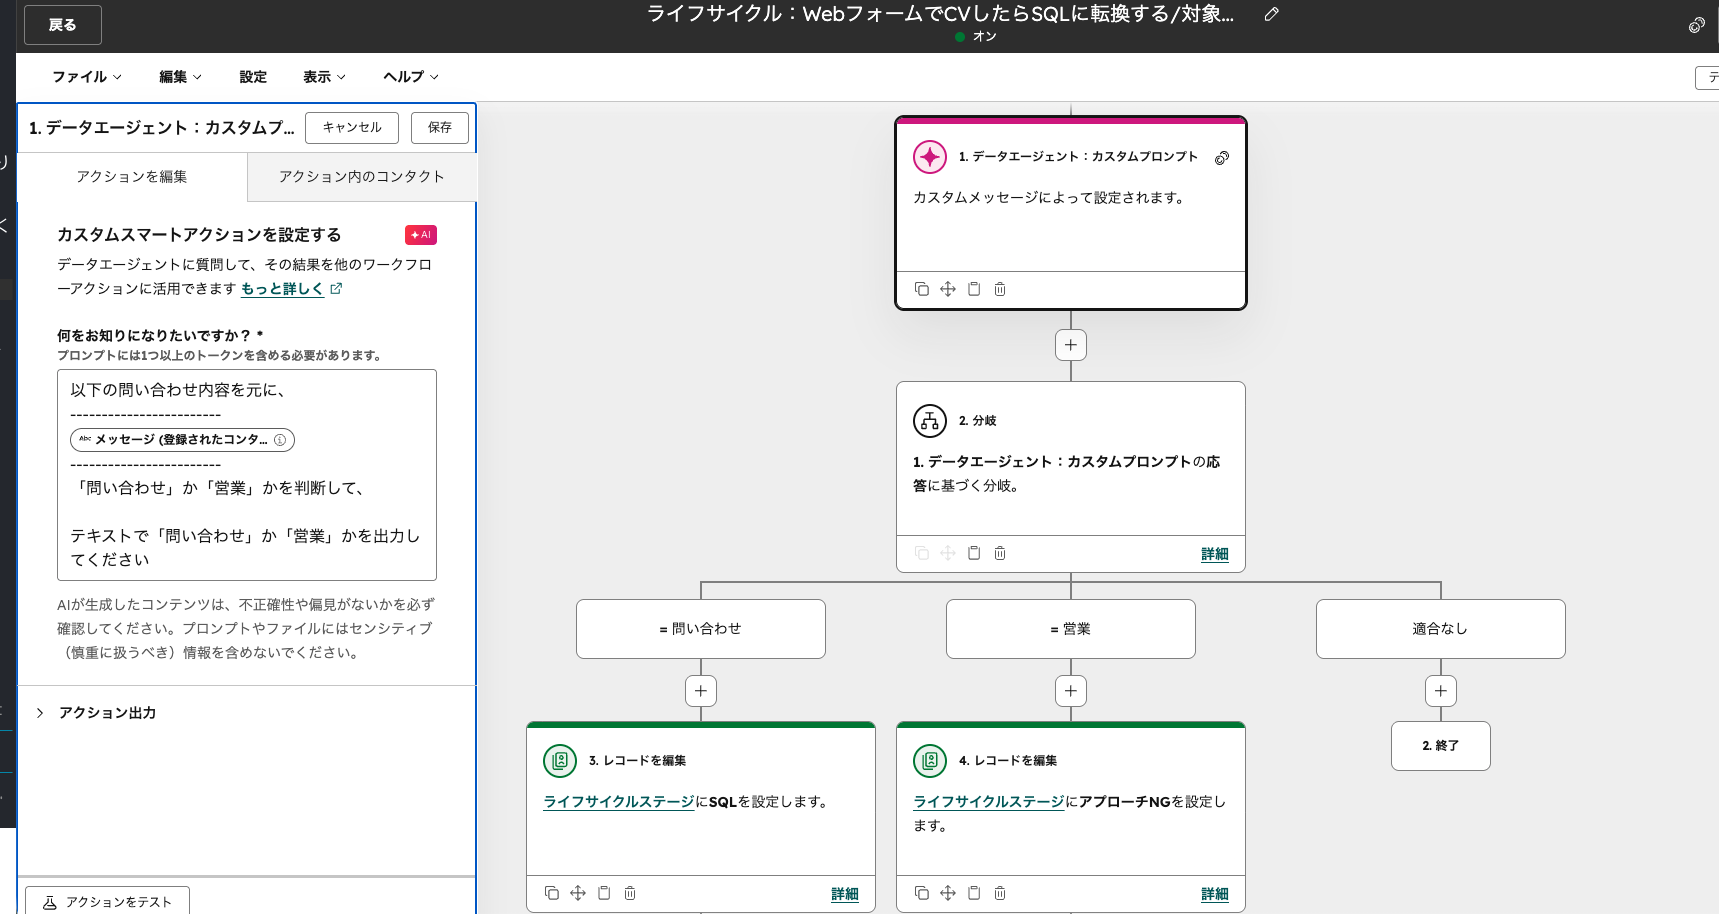Click the link icon on step 1 card header
The width and height of the screenshot is (1719, 914).
point(1222,158)
